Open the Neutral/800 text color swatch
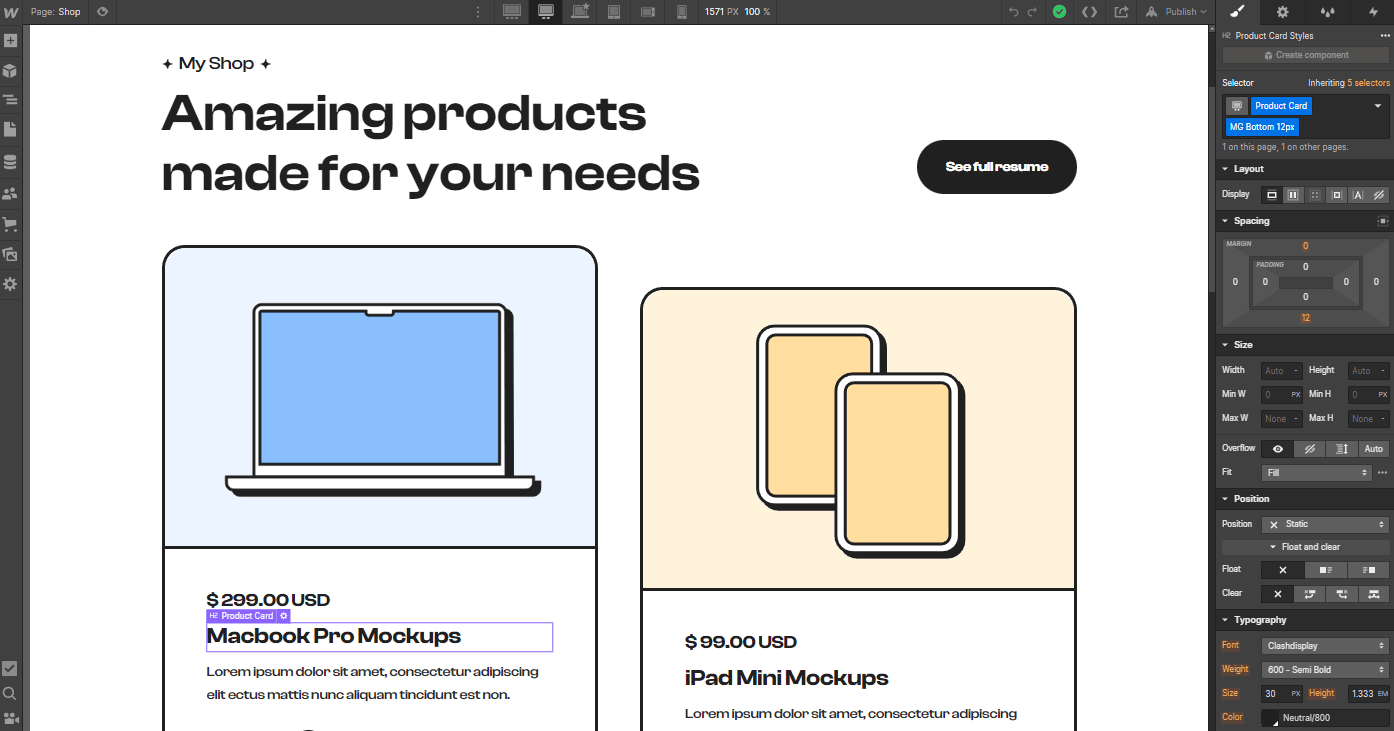1394x731 pixels. click(x=1268, y=717)
